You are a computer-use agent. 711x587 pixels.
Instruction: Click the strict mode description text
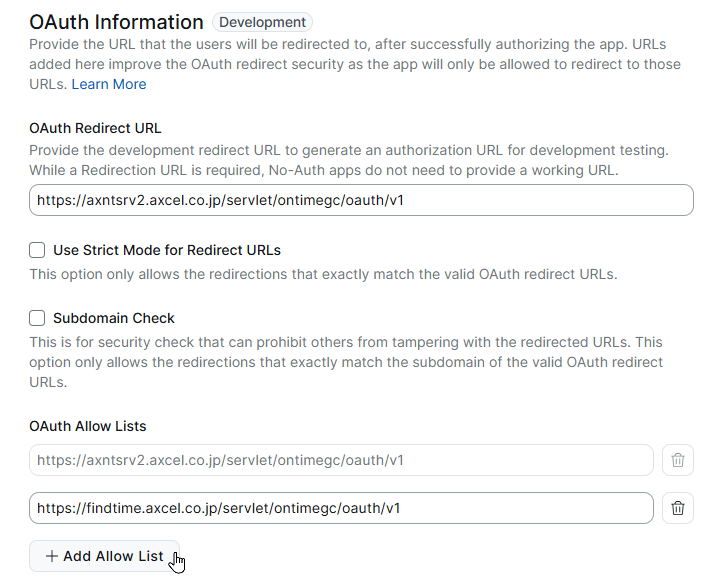point(323,274)
